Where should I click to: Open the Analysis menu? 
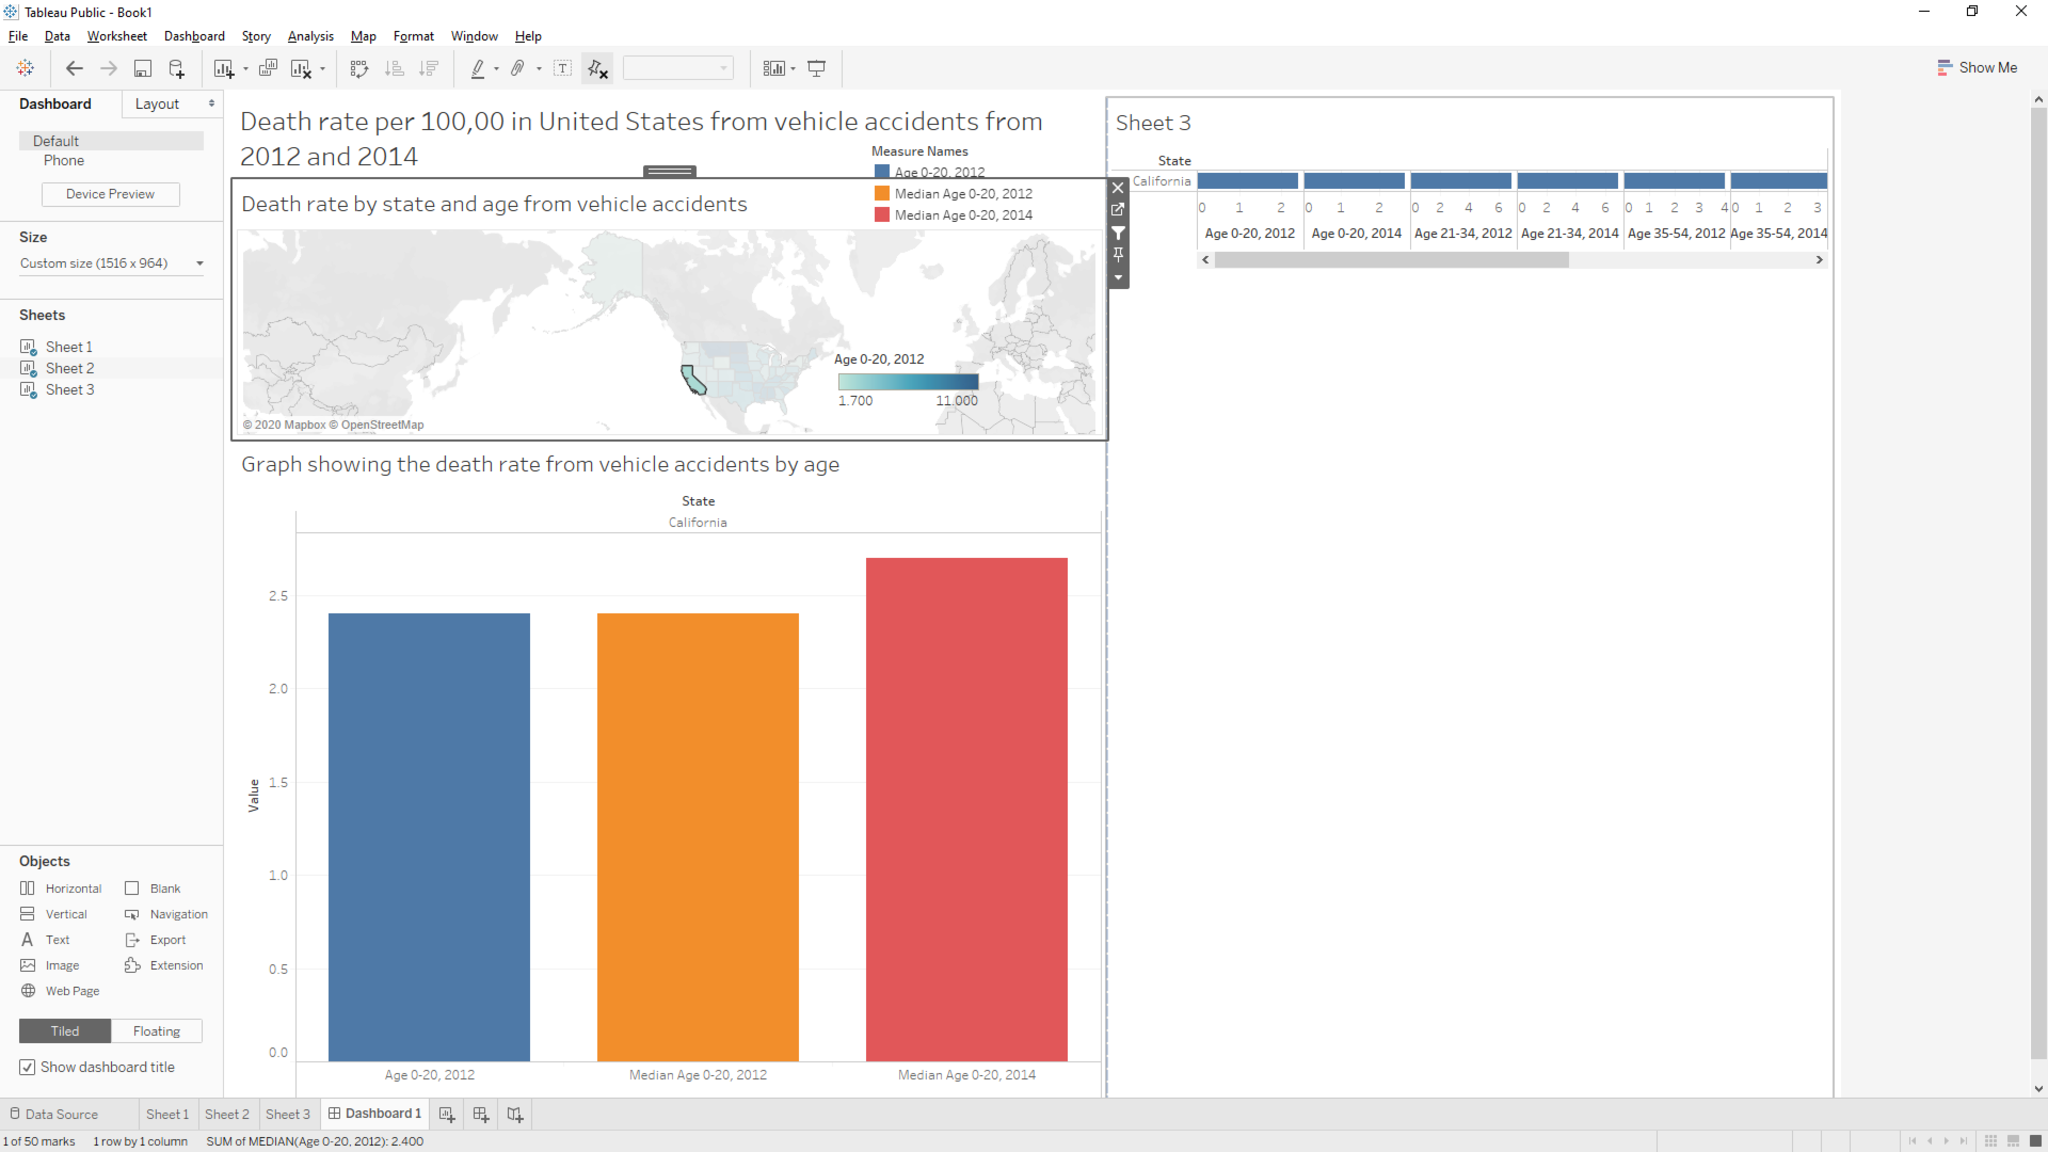310,36
